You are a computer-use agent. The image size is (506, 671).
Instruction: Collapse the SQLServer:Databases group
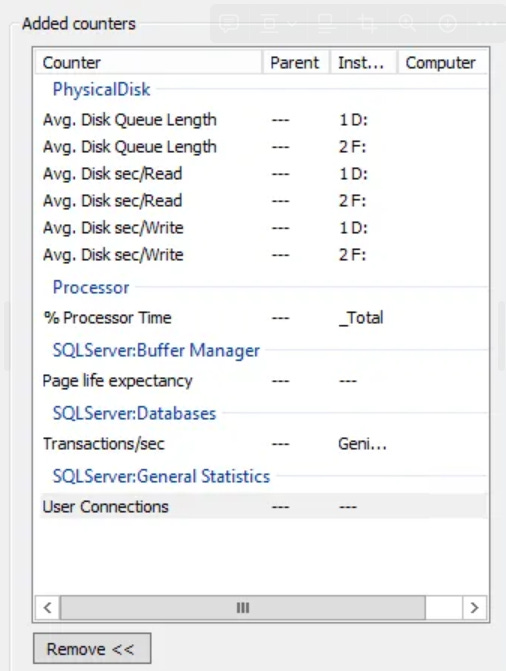[134, 413]
